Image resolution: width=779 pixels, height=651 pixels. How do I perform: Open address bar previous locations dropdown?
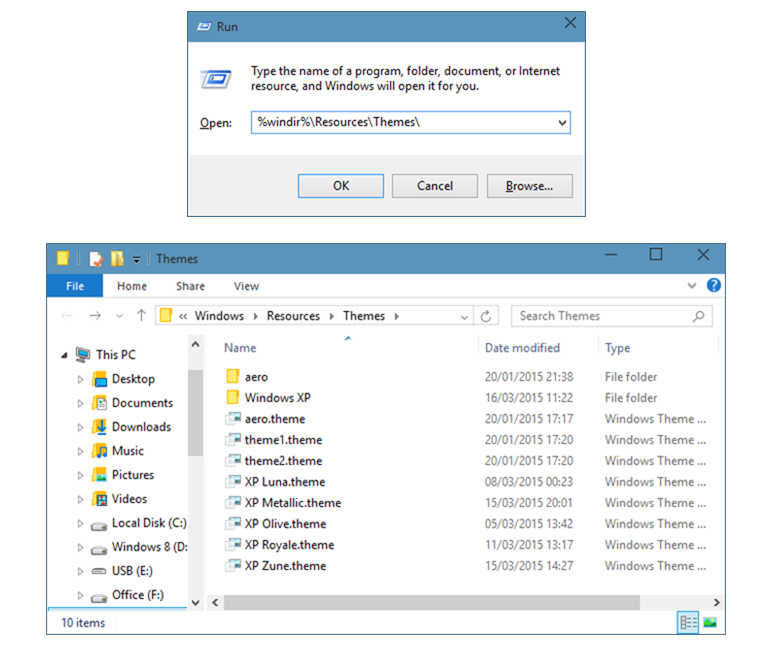(464, 317)
